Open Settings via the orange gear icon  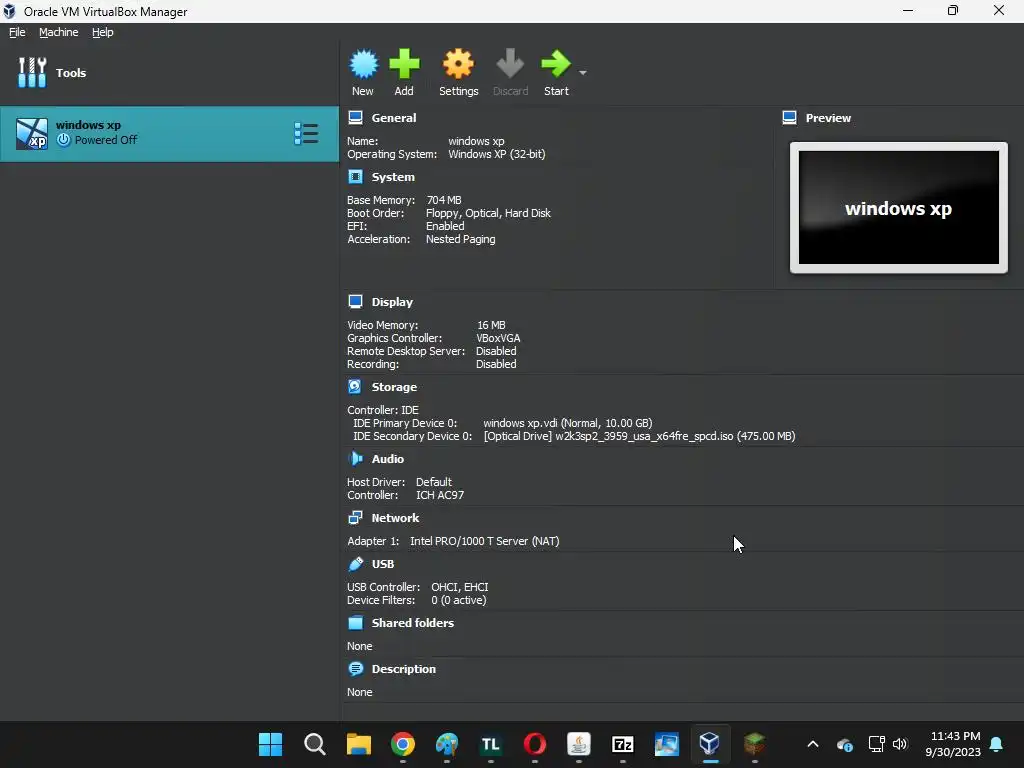(458, 64)
